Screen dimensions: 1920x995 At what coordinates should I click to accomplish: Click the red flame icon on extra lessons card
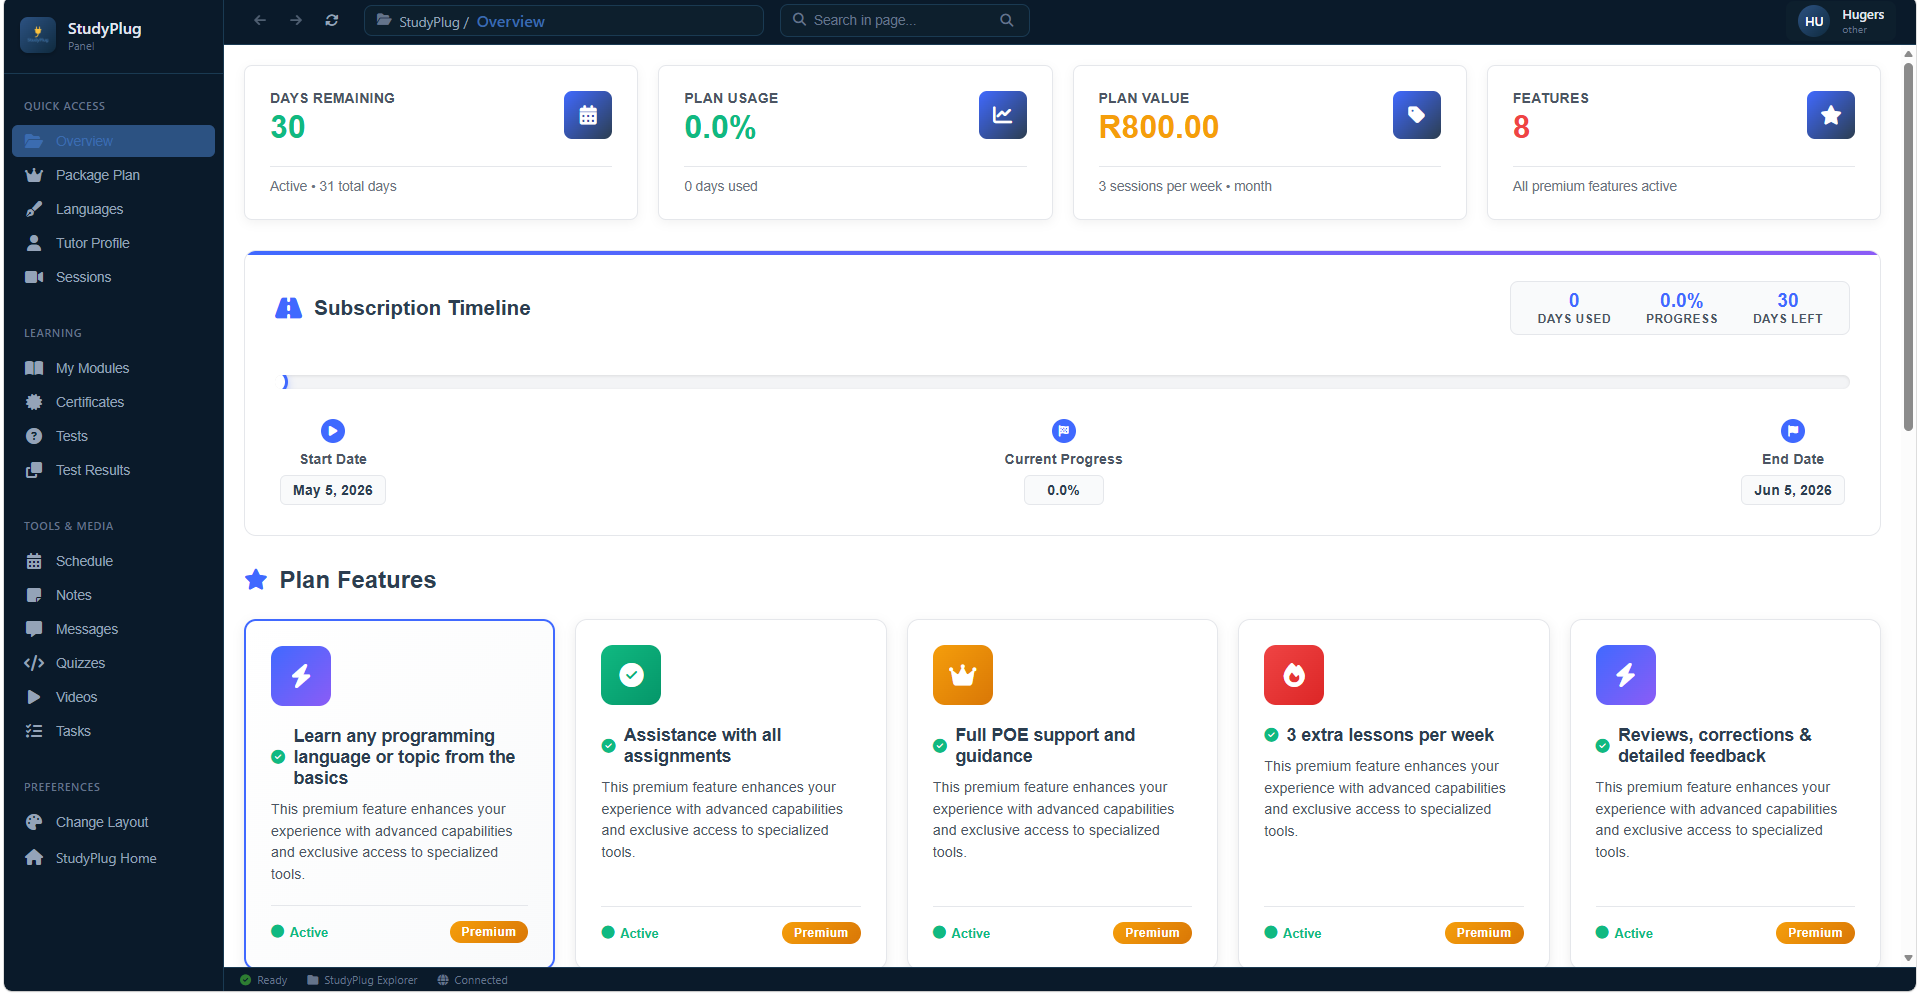point(1294,675)
